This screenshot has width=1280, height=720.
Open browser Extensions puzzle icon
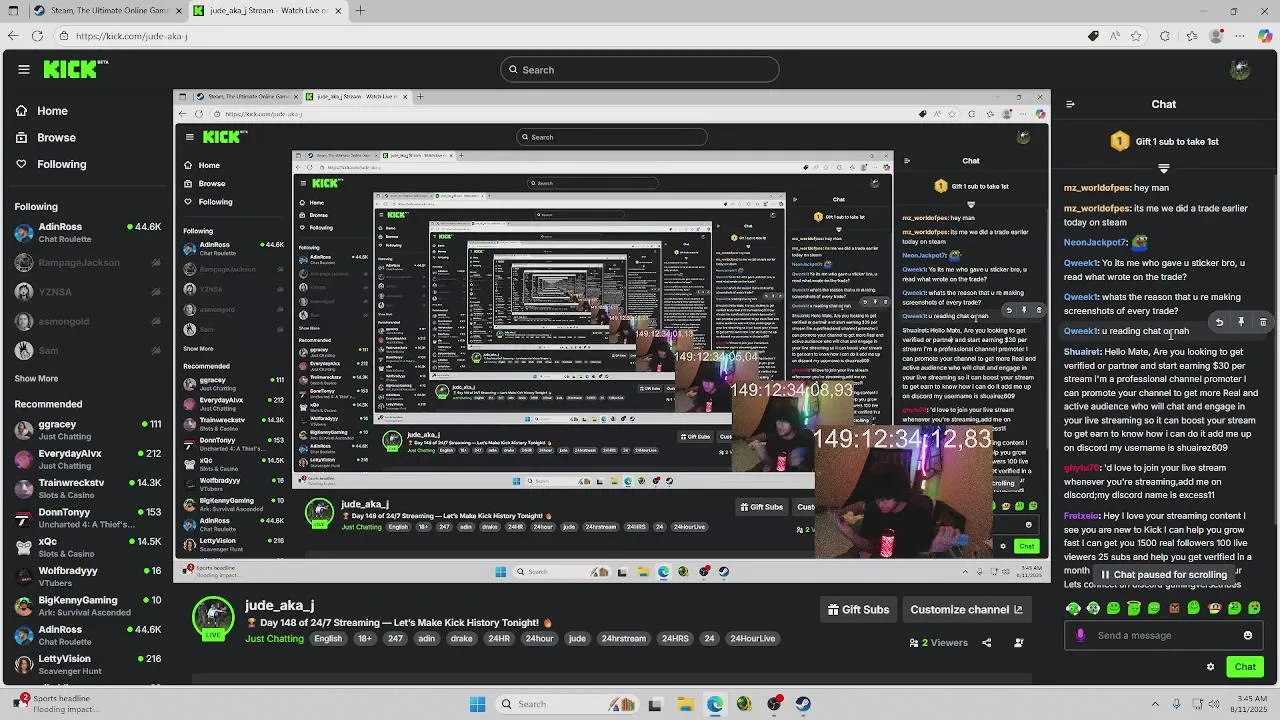(x=1165, y=36)
